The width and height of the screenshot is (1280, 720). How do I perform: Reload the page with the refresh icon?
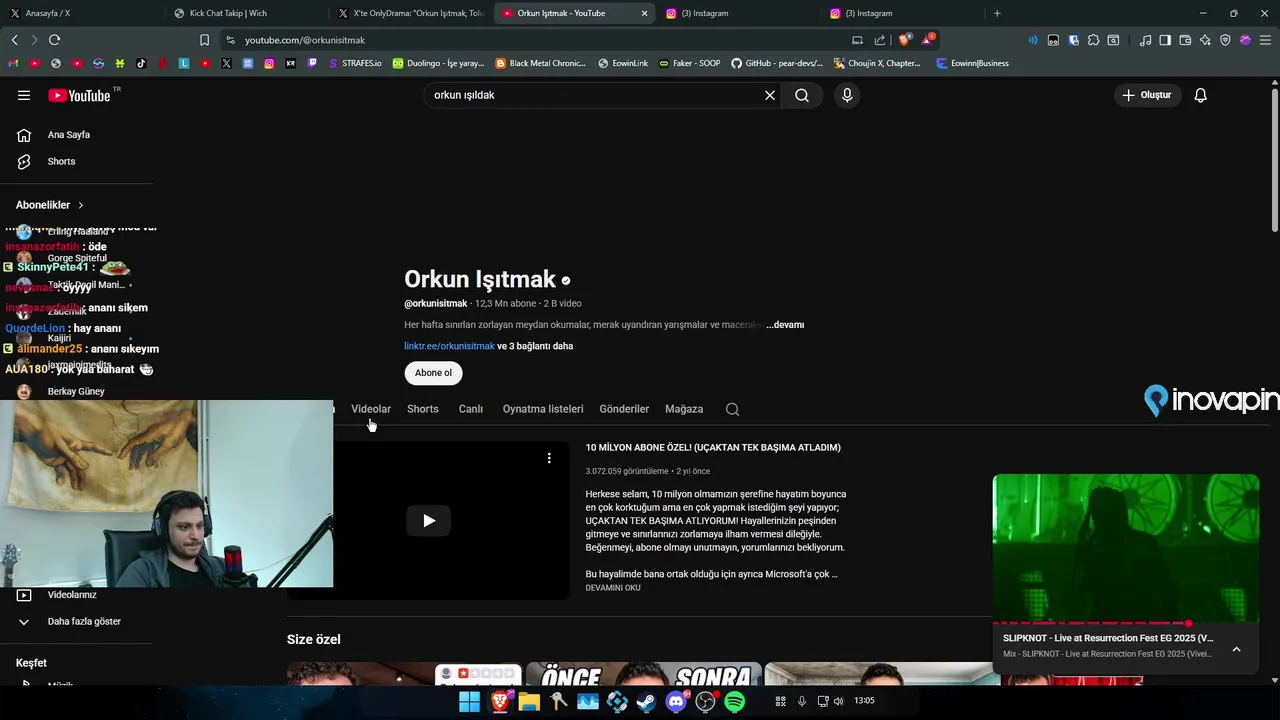point(54,40)
